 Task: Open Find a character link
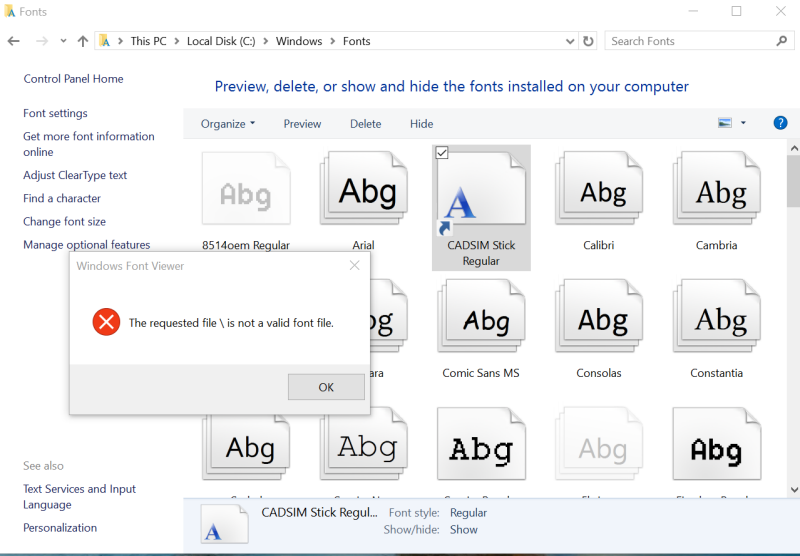coord(62,198)
